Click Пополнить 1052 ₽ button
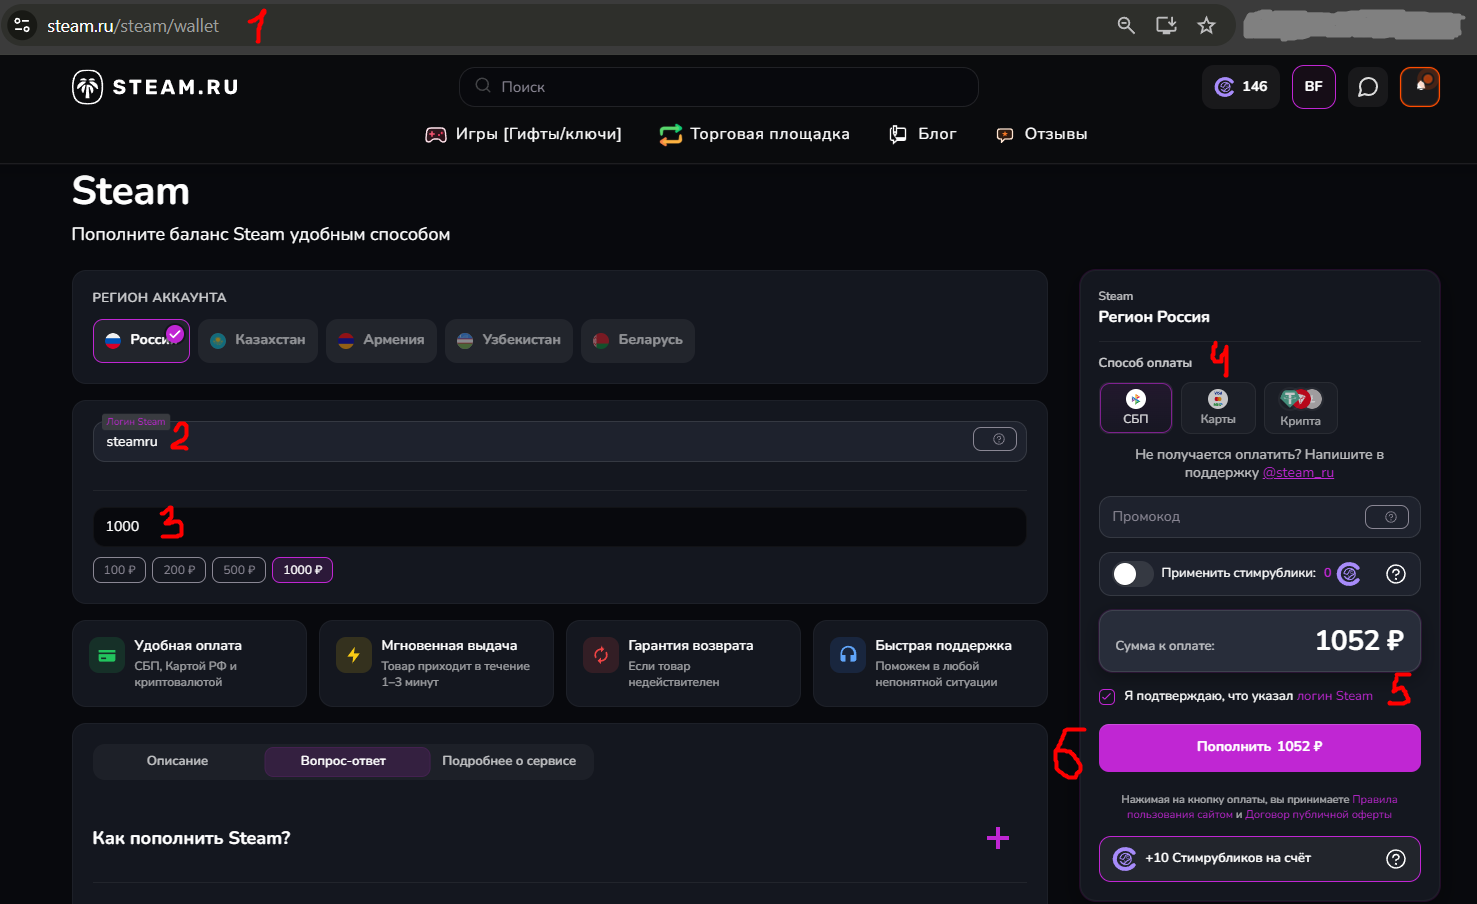Viewport: 1477px width, 904px height. [1259, 748]
